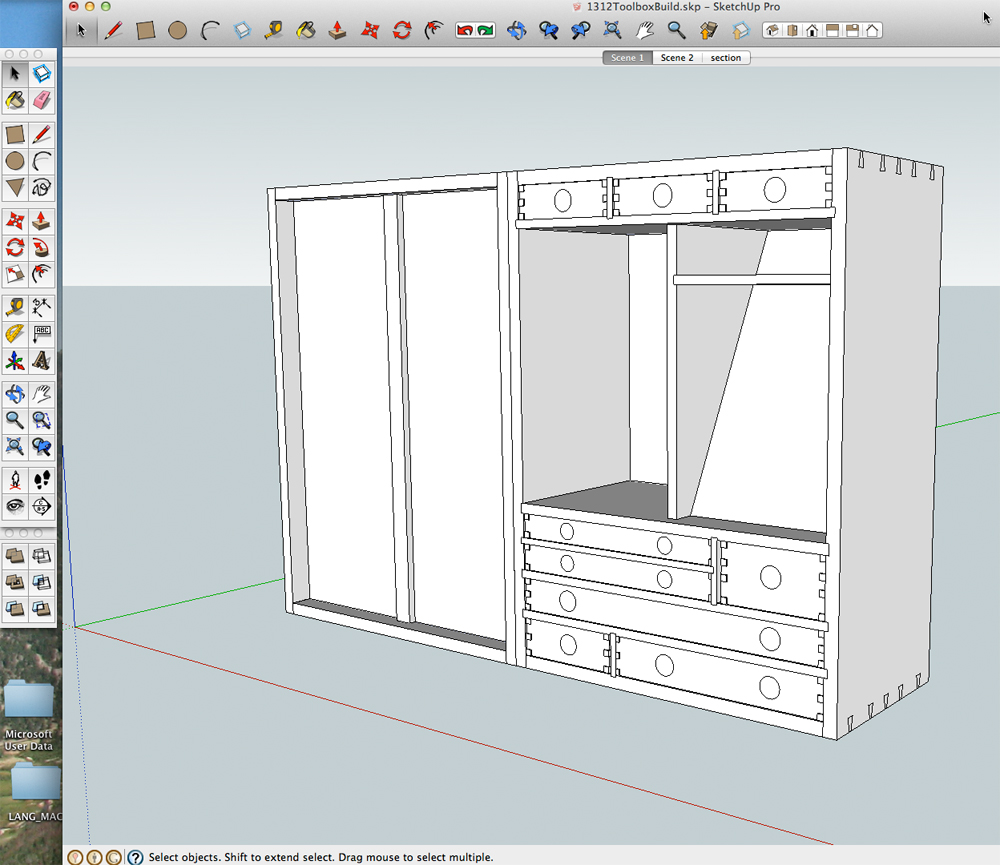Viewport: 1000px width, 865px height.
Task: Open the section scene tab
Action: coord(726,58)
